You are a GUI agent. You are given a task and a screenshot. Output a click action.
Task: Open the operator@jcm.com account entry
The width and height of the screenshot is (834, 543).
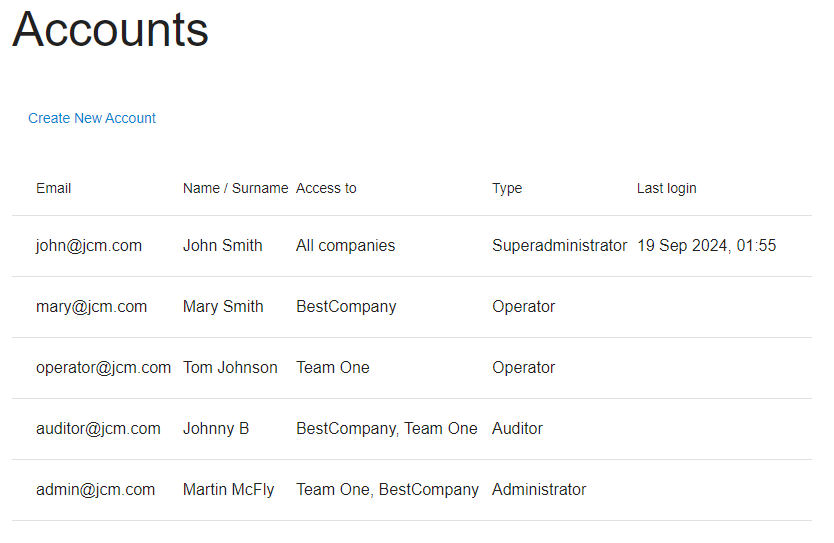[103, 367]
